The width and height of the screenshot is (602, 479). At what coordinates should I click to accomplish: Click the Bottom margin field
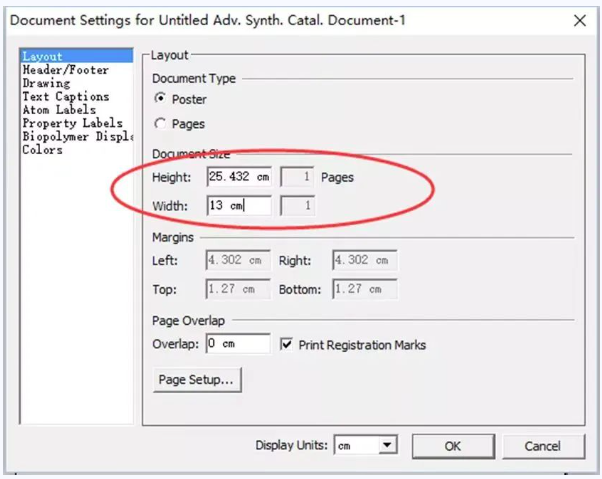[x=365, y=289]
